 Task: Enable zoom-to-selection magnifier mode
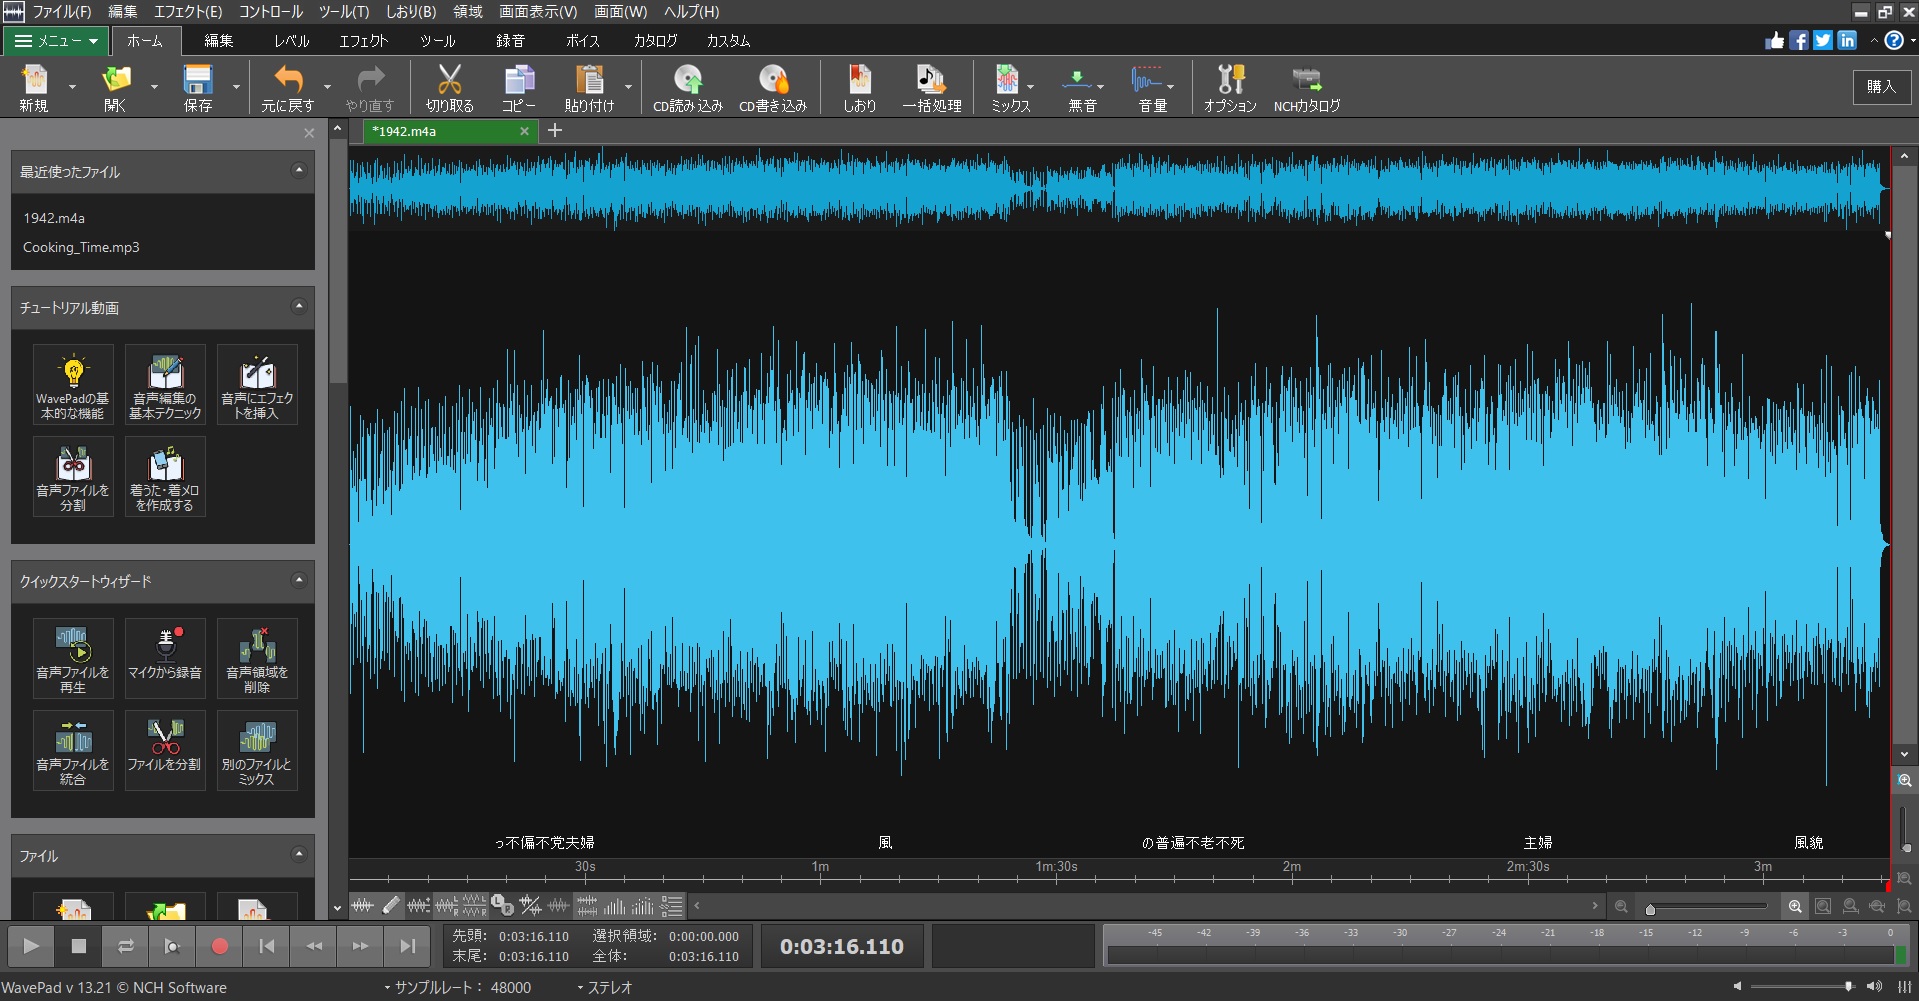(1822, 906)
